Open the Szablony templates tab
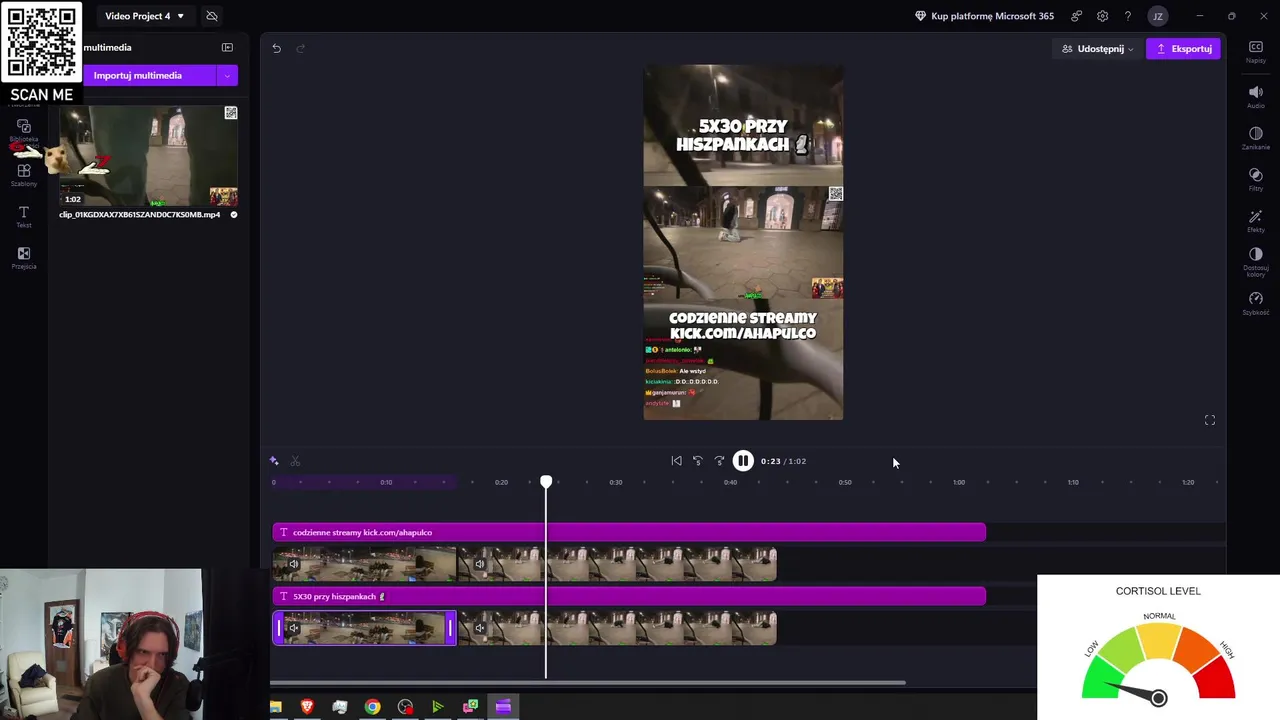 (24, 175)
